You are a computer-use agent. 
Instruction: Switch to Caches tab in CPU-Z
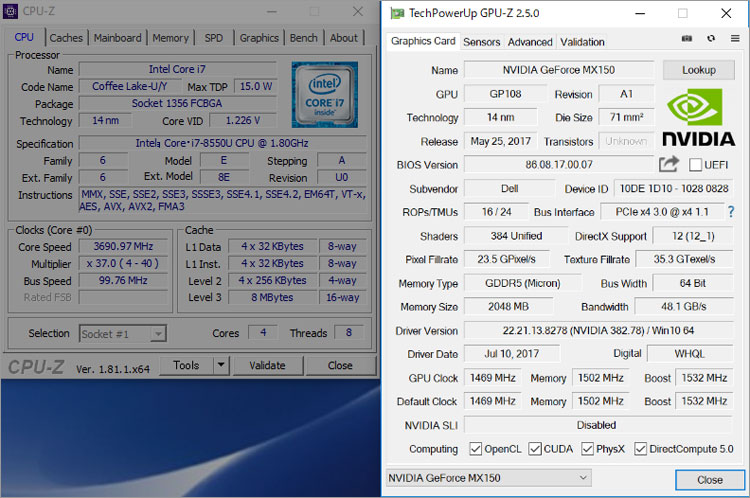[66, 38]
